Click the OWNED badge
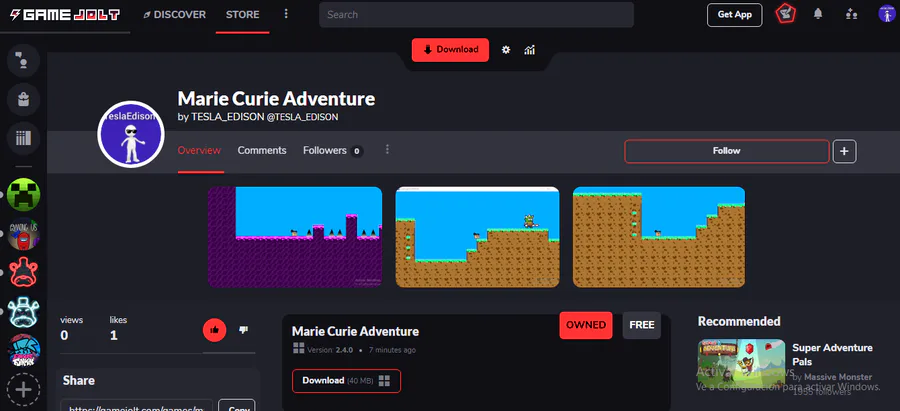The width and height of the screenshot is (900, 411). 586,325
